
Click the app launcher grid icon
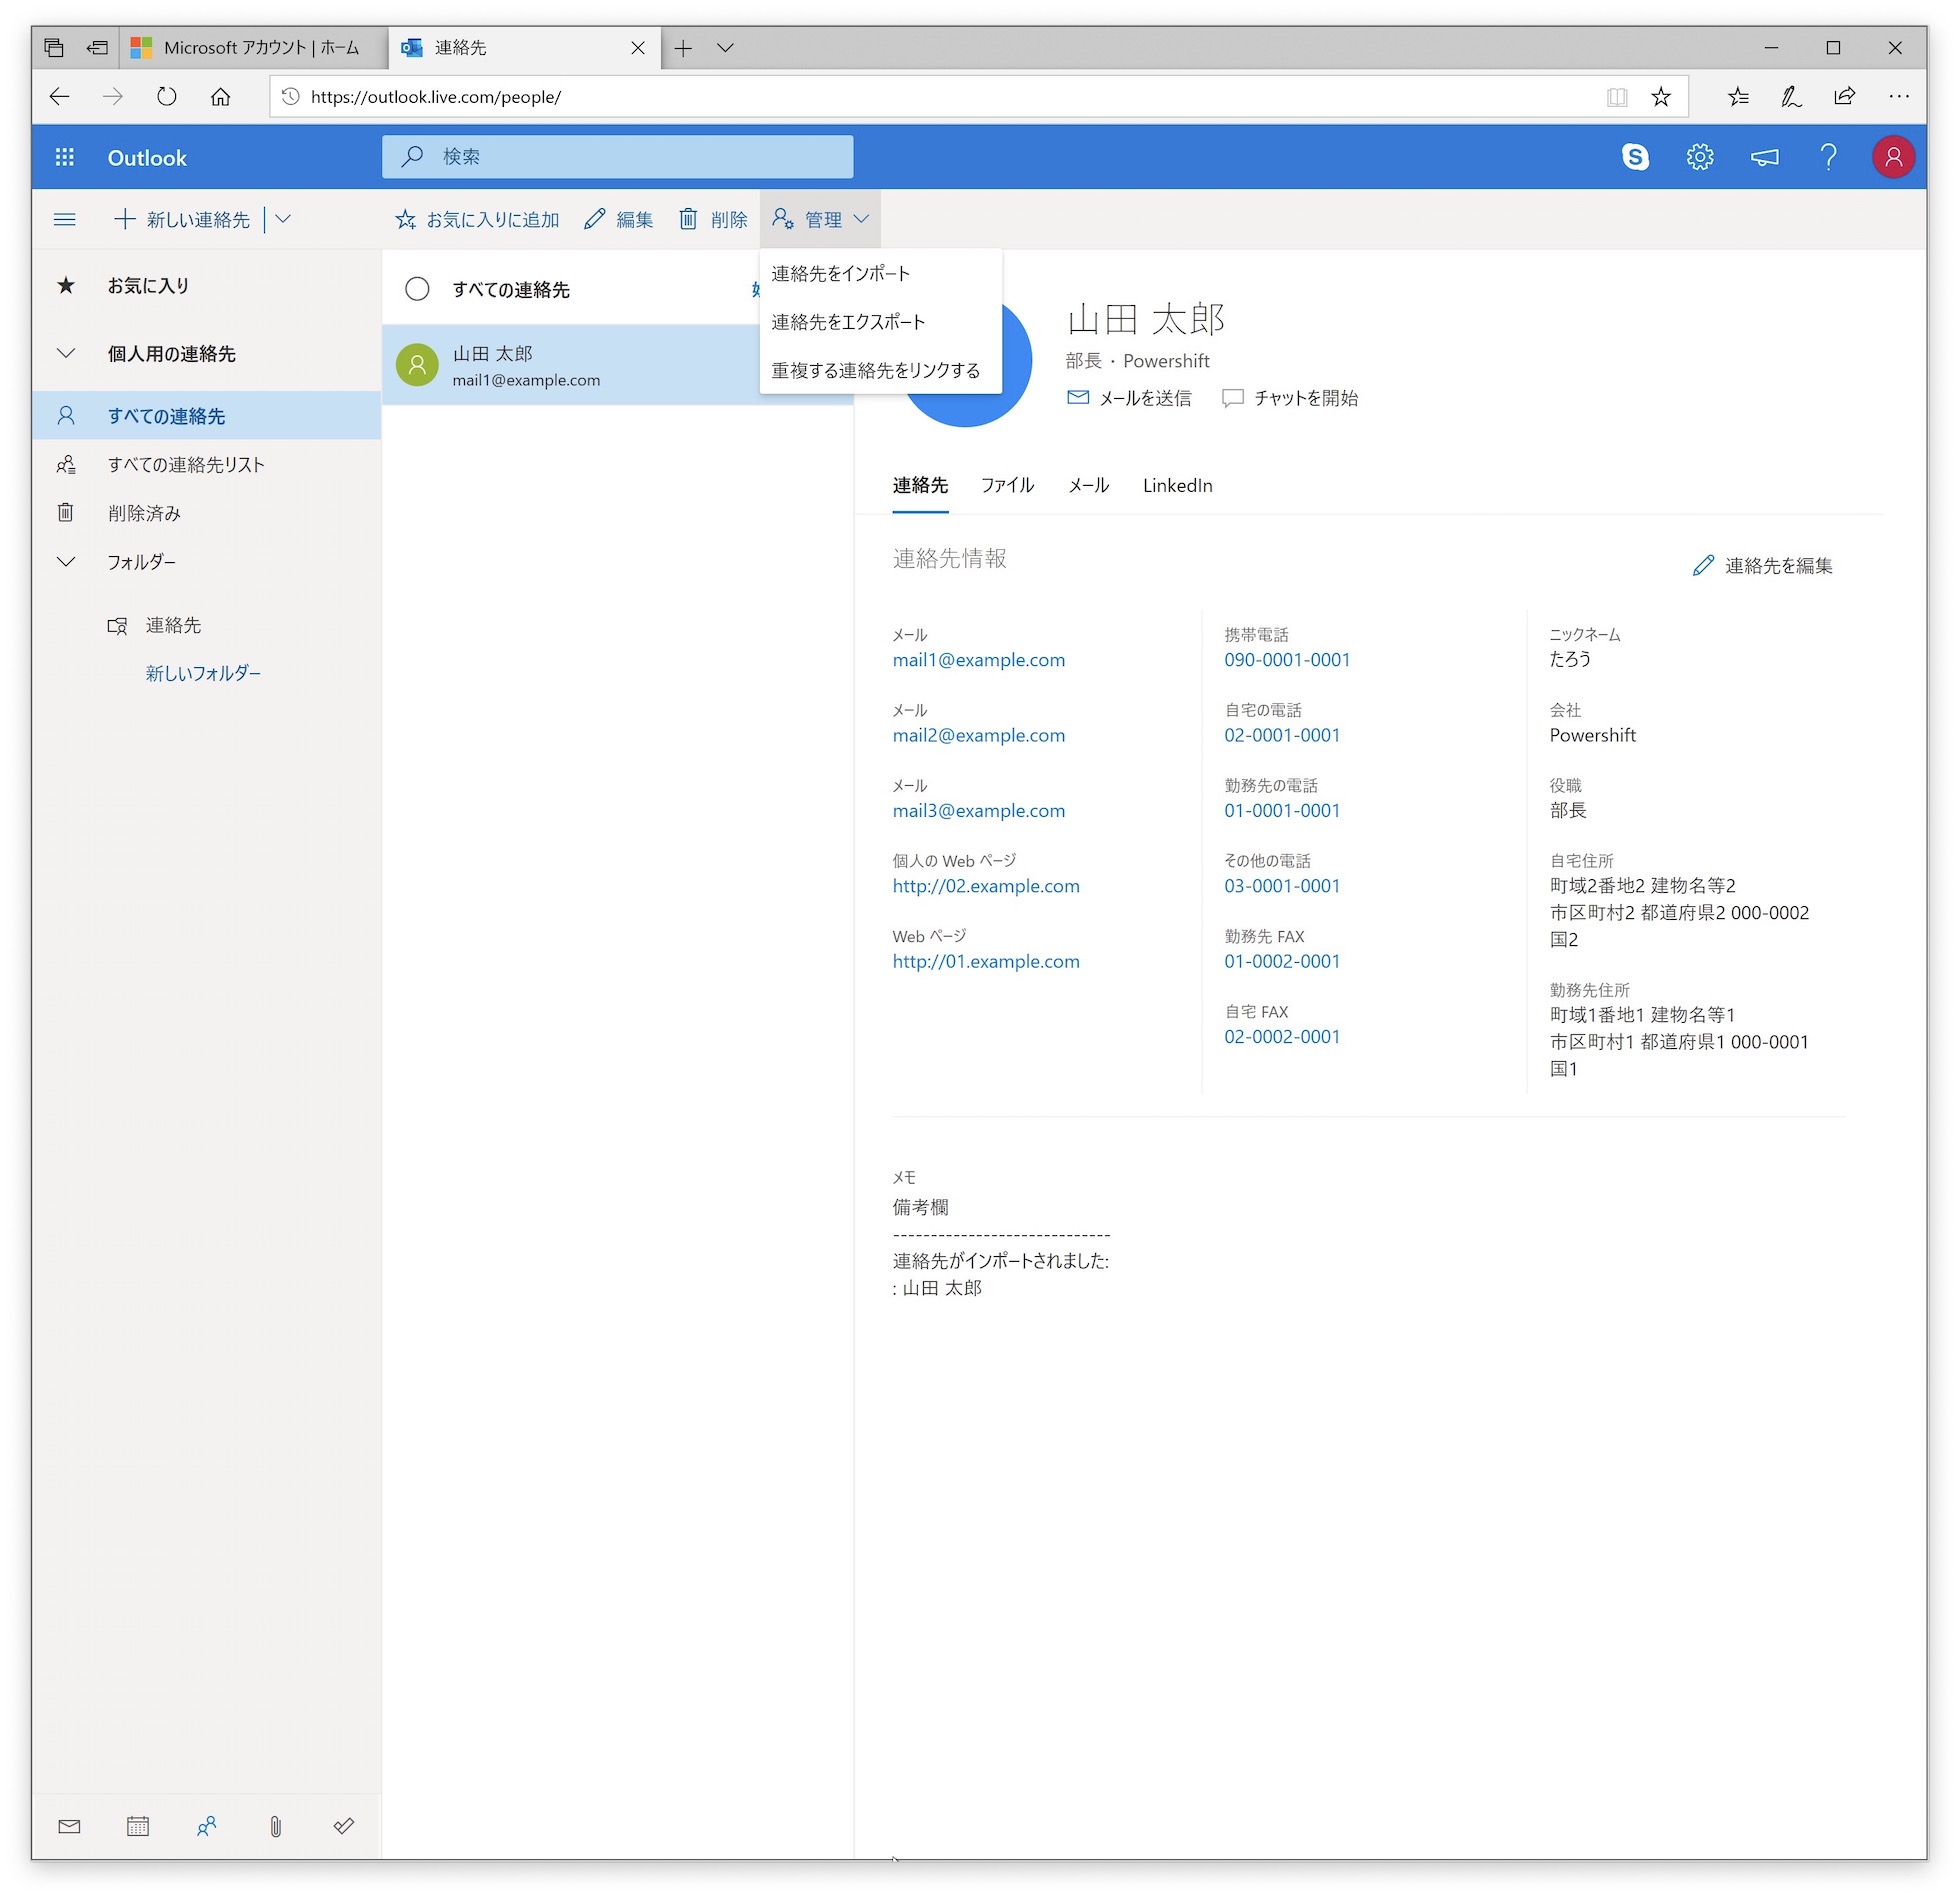coord(65,157)
